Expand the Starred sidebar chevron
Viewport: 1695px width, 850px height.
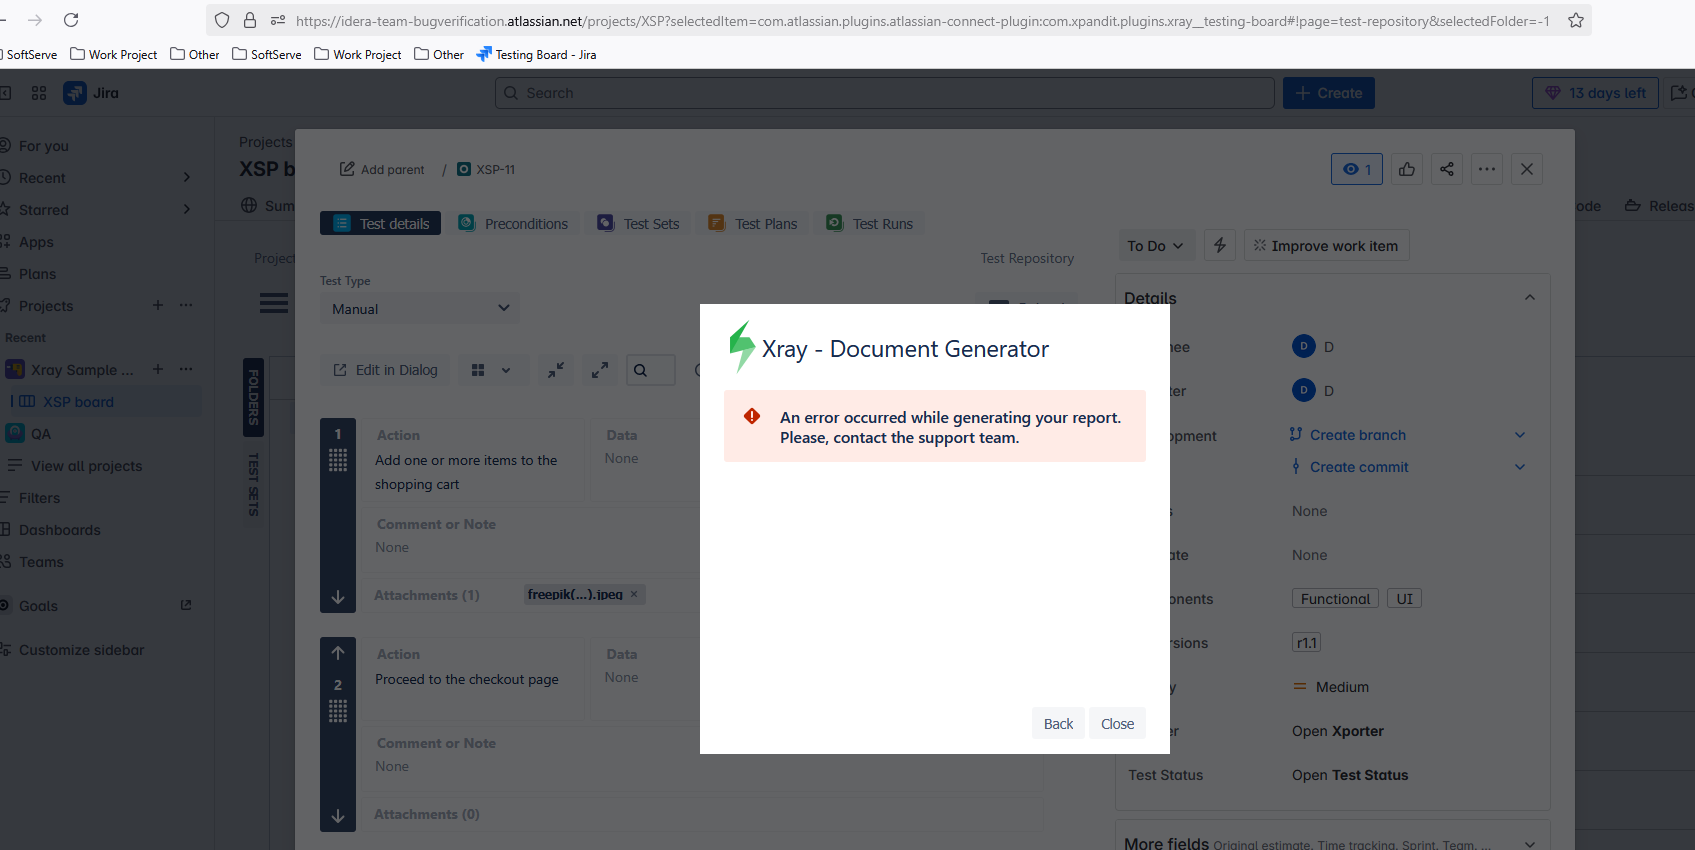click(187, 210)
